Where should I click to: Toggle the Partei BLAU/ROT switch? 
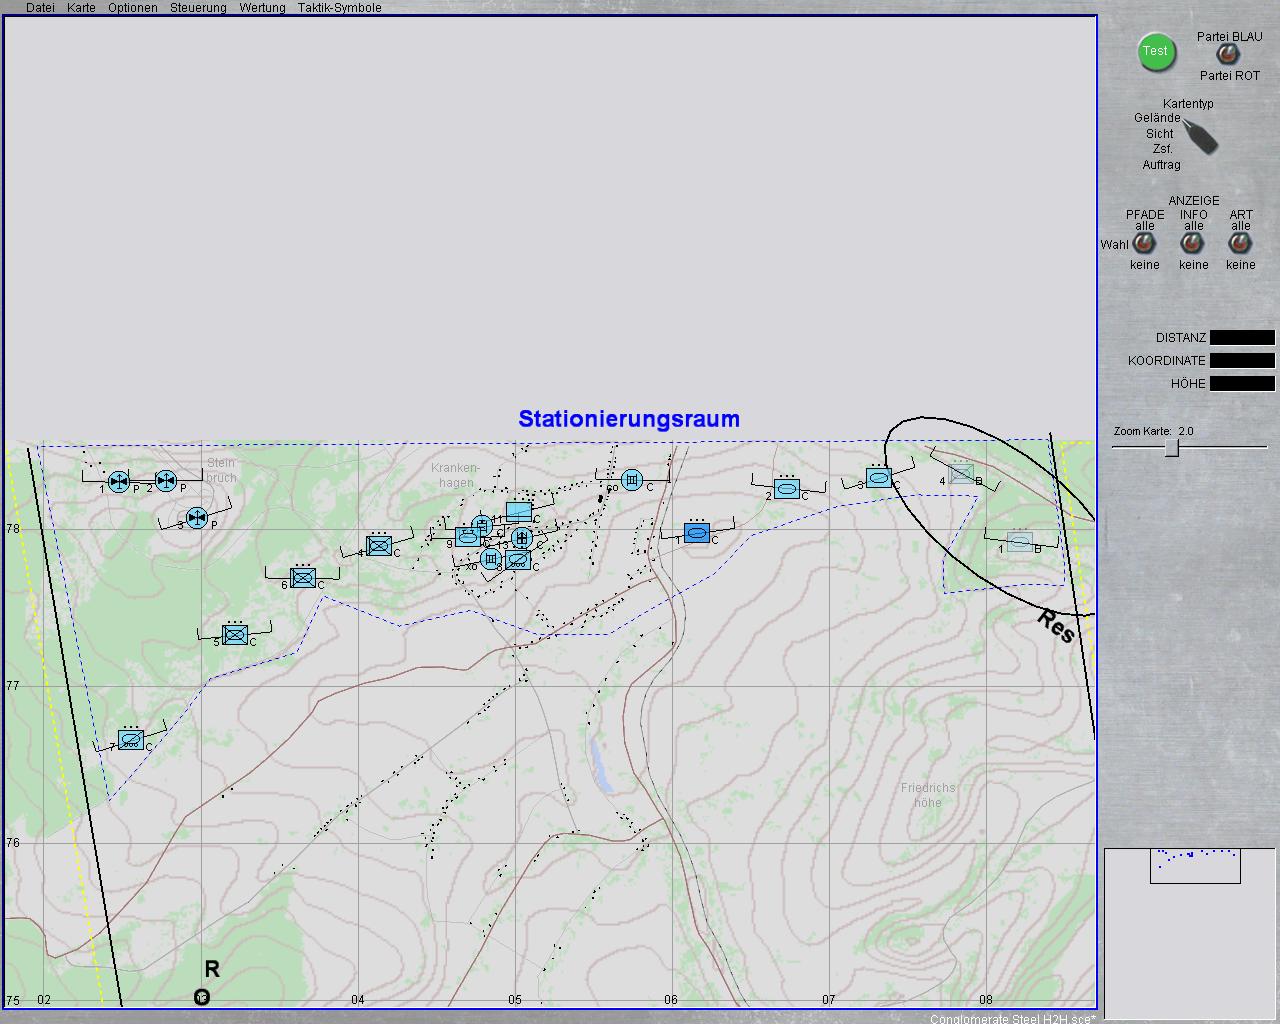[x=1227, y=55]
